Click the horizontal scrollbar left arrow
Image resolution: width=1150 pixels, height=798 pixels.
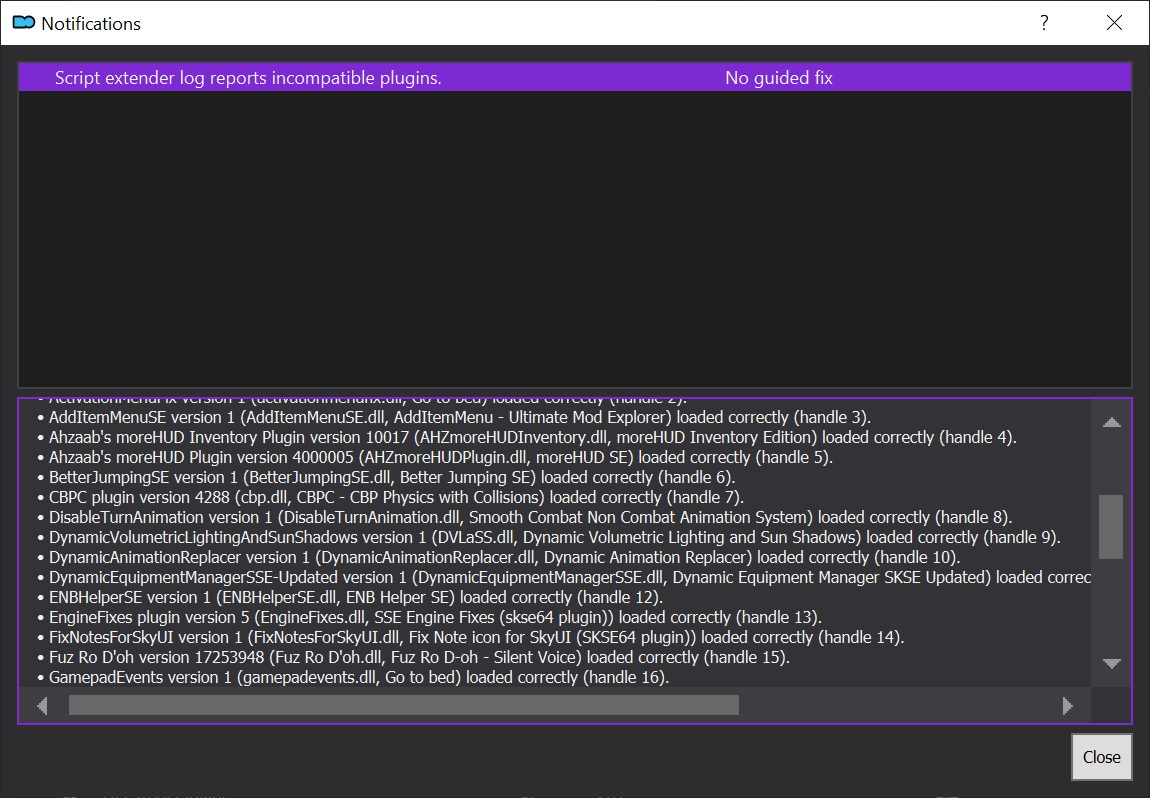(42, 706)
